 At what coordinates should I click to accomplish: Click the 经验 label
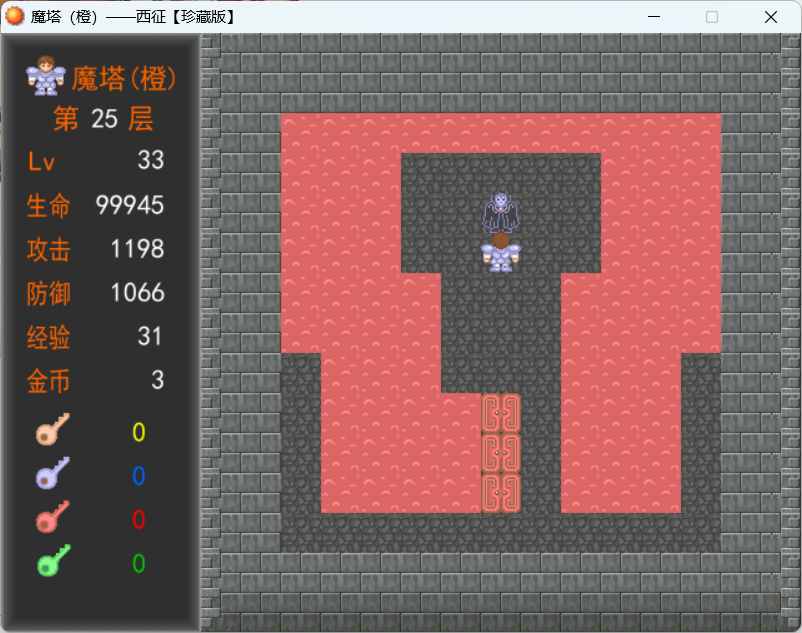coord(49,337)
